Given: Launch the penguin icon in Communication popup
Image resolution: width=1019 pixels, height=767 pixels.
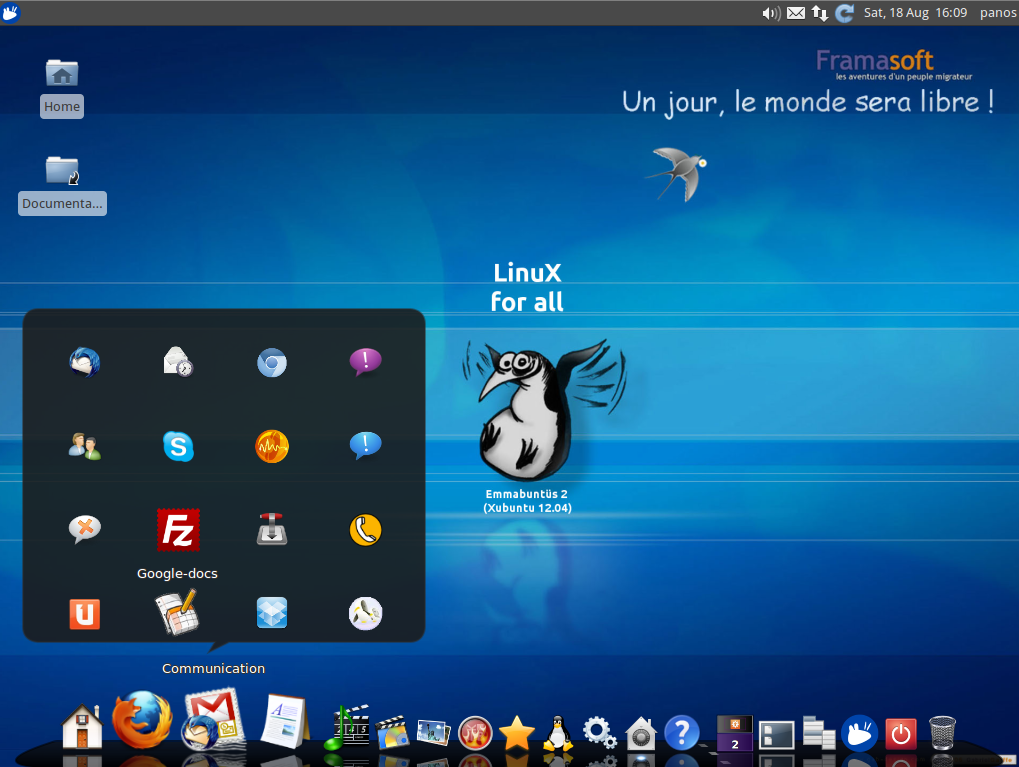Looking at the screenshot, I should click(365, 613).
